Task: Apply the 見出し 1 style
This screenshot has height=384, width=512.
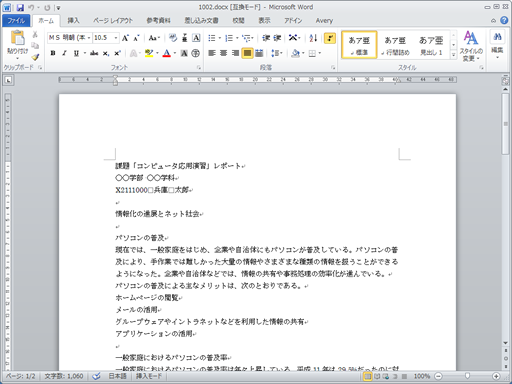Action: (x=431, y=45)
